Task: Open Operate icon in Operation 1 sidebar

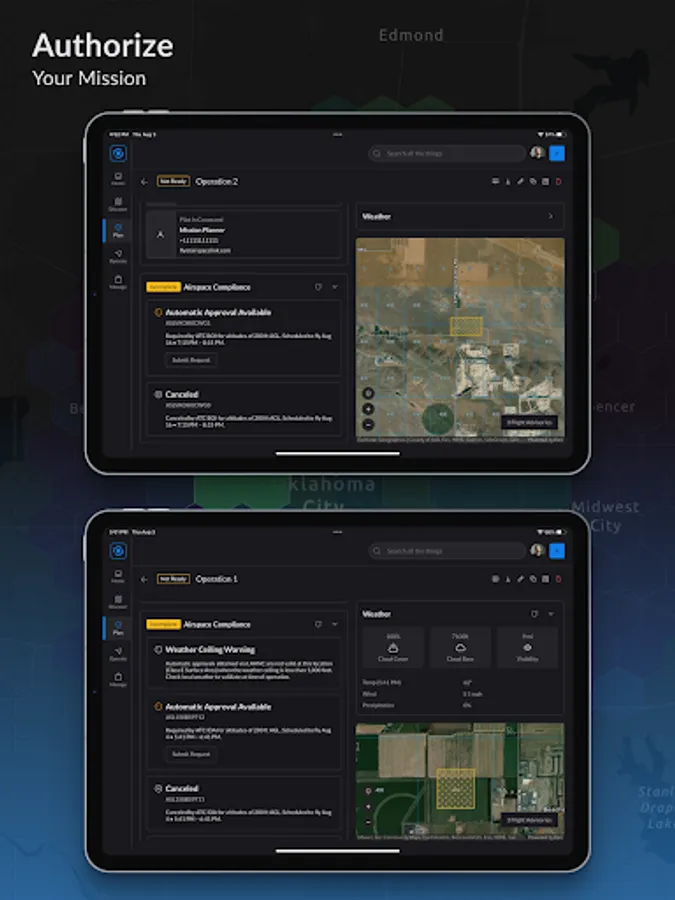Action: tap(118, 654)
